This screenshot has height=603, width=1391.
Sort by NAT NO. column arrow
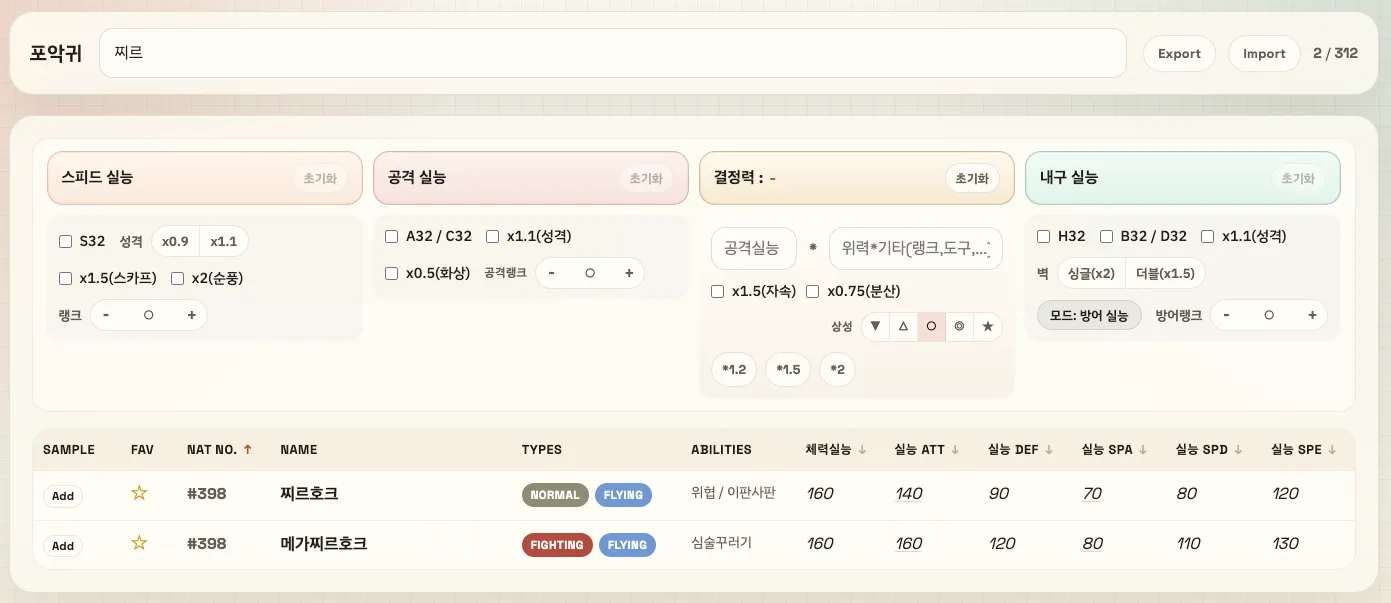coord(248,450)
